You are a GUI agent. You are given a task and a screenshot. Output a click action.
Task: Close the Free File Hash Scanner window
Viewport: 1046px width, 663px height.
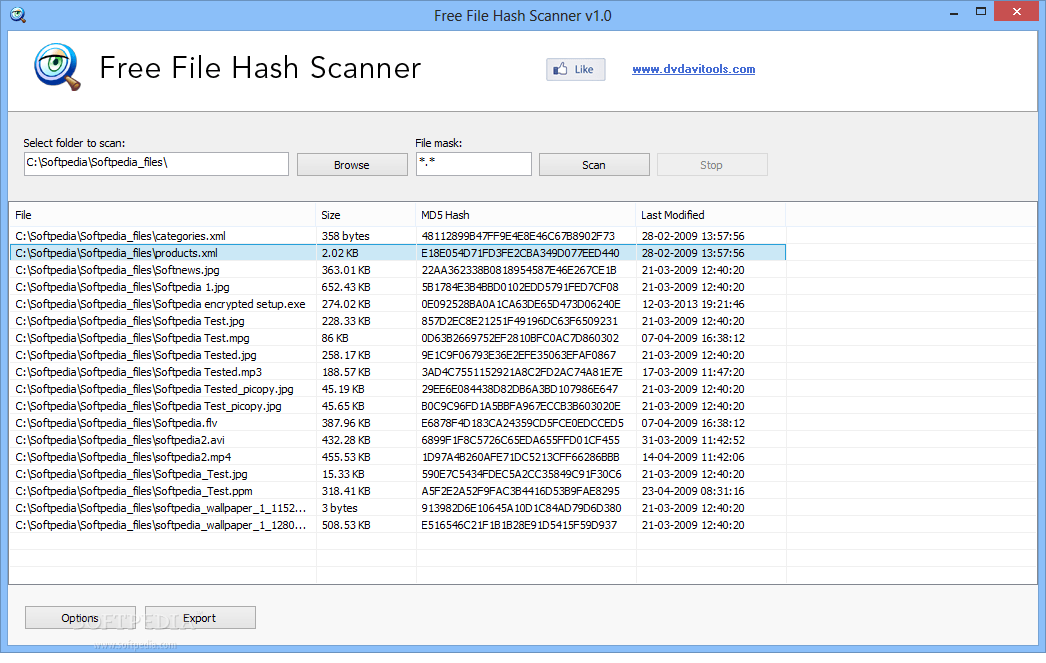[1017, 11]
